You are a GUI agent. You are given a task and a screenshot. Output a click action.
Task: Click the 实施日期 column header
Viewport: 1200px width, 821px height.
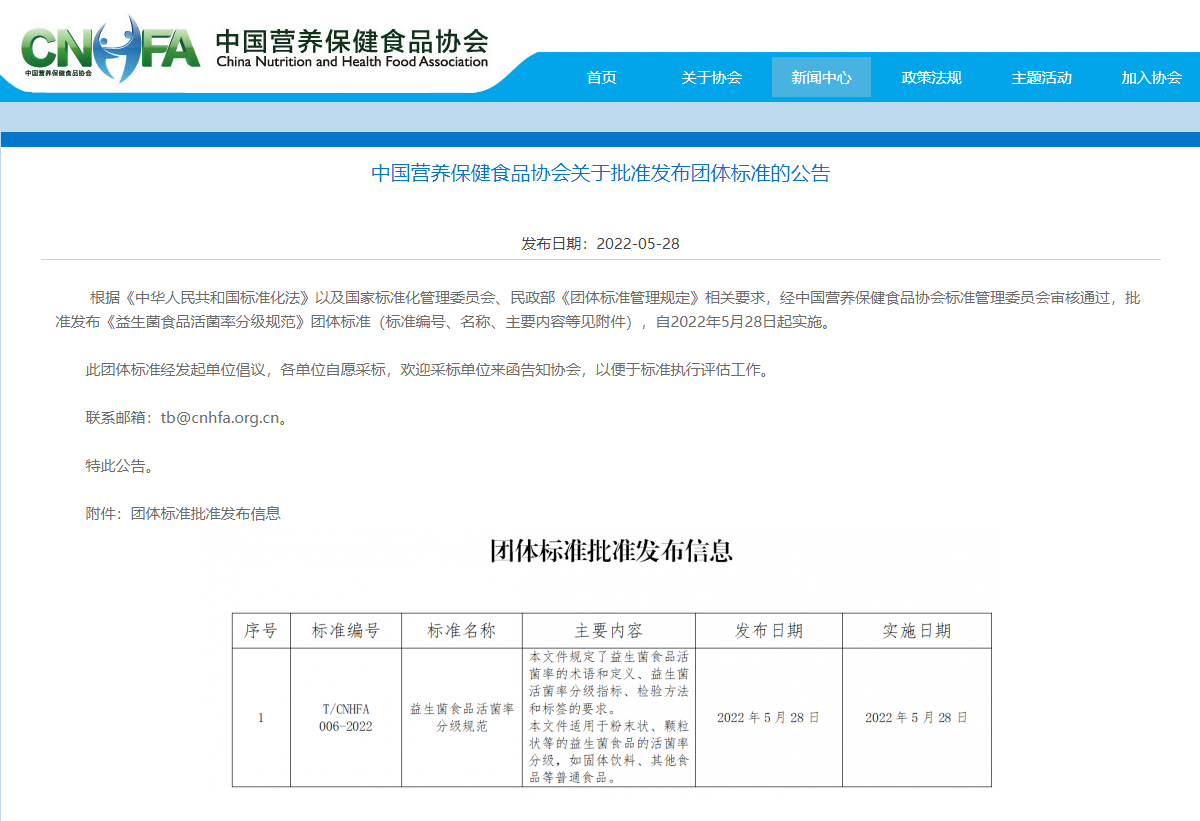point(917,631)
